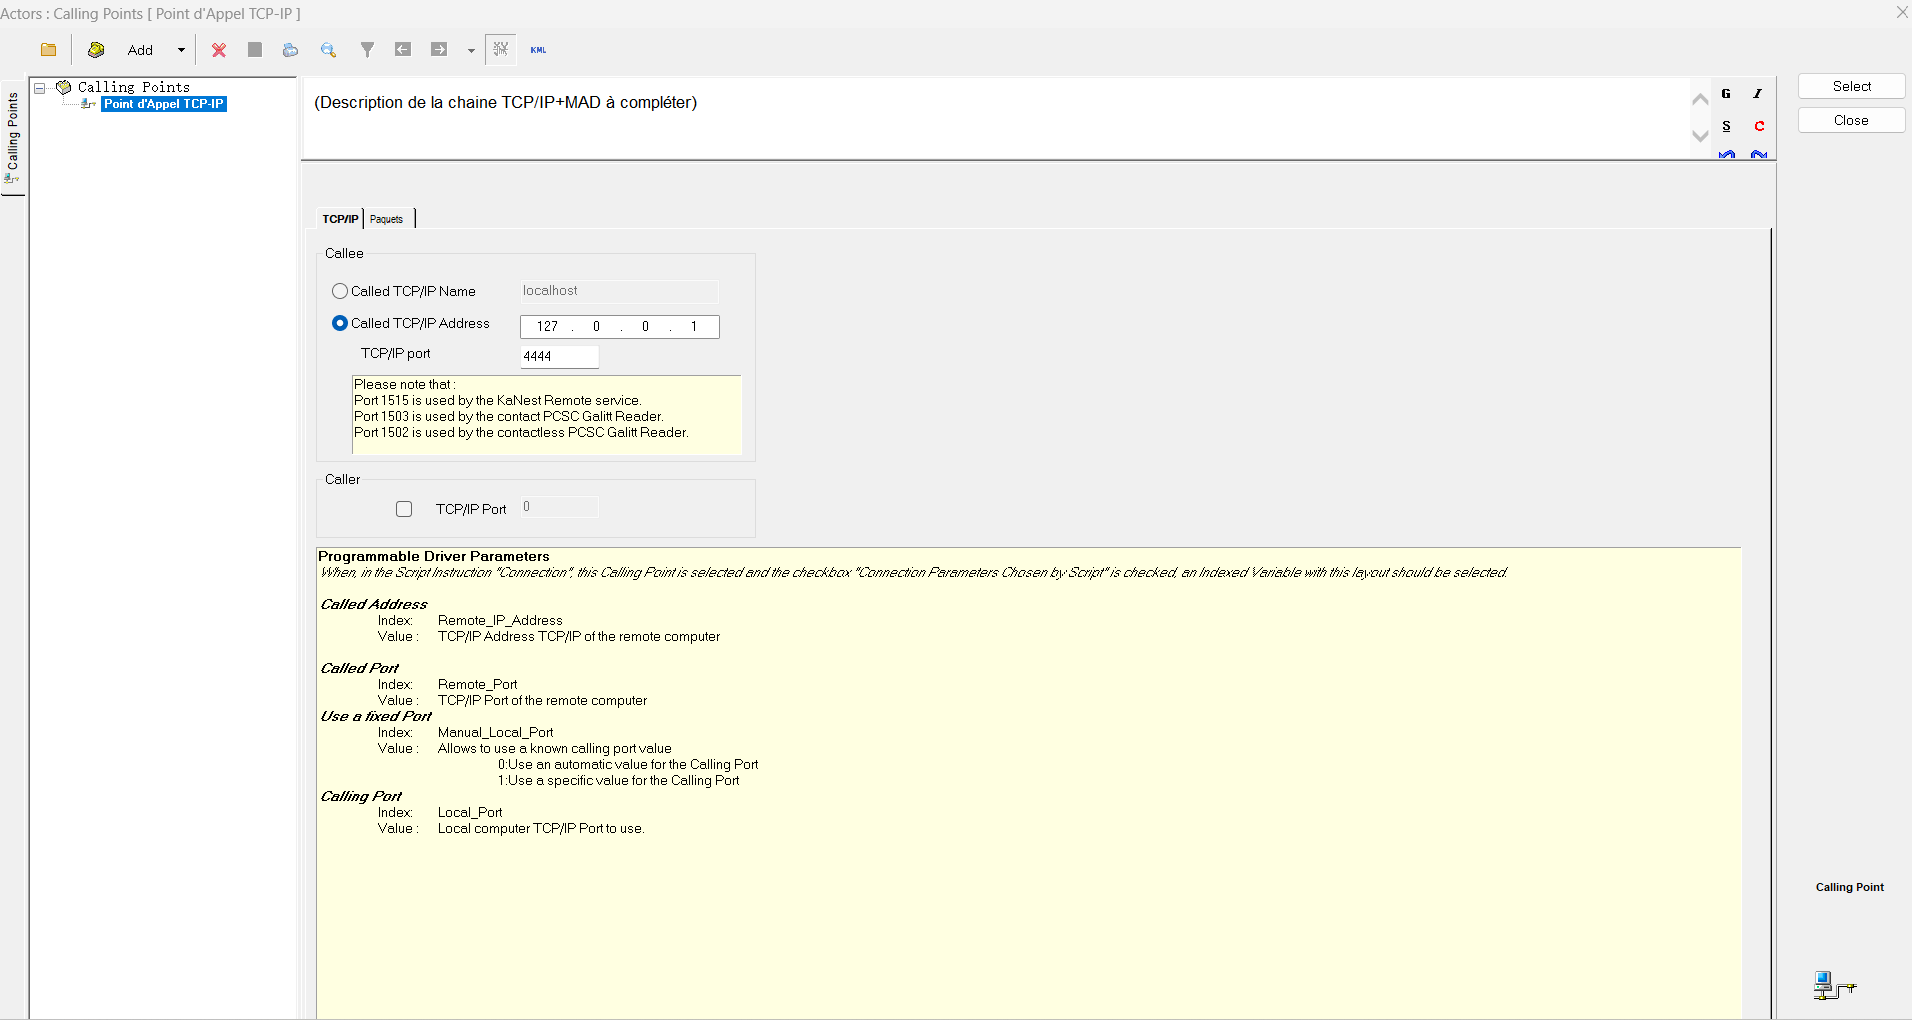This screenshot has width=1912, height=1020.
Task: Apply underline with the S format icon
Action: pos(1726,126)
